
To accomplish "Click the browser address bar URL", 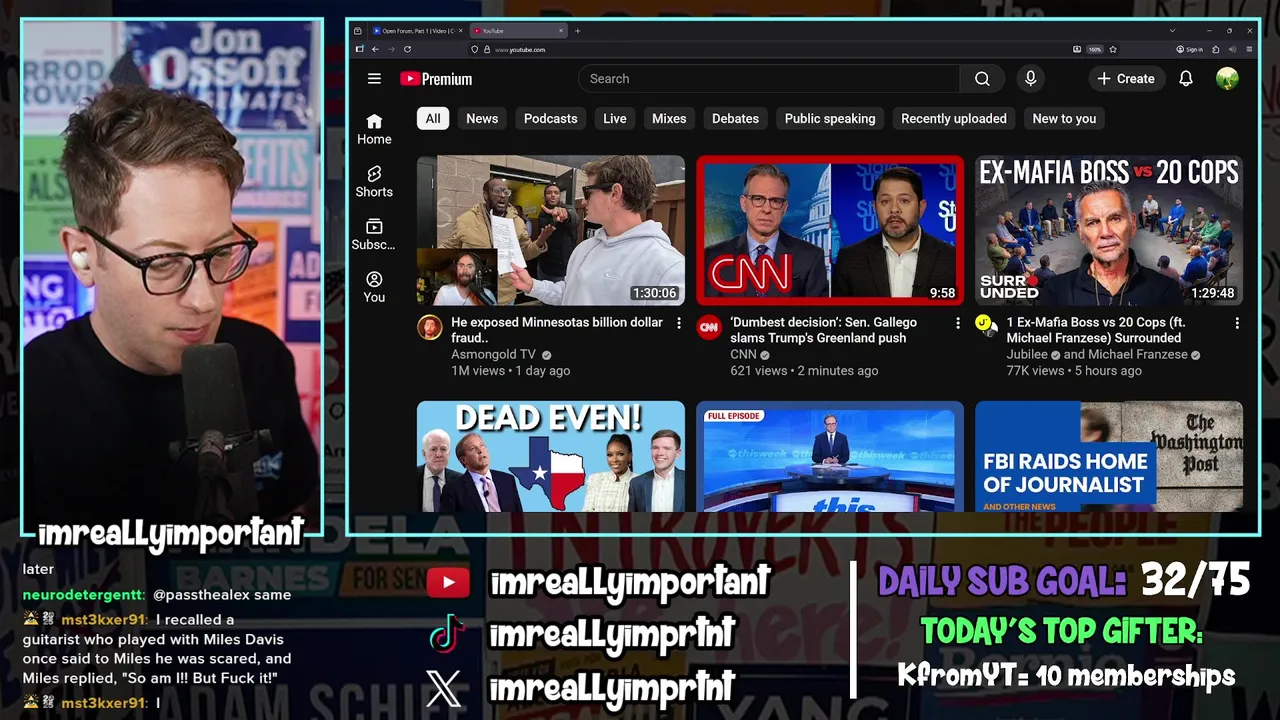I will (x=521, y=49).
